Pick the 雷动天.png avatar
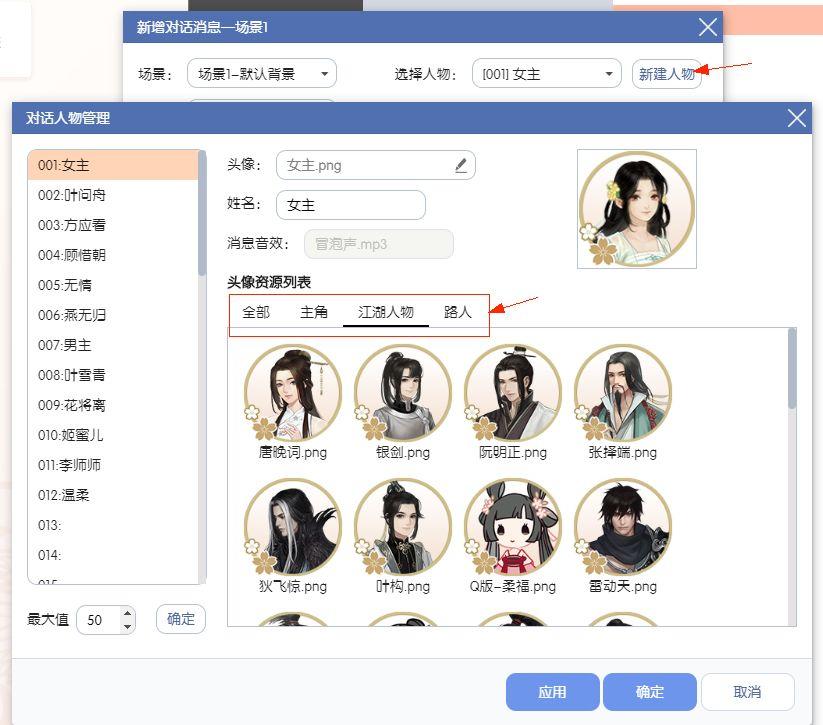This screenshot has height=725, width=823. 623,527
